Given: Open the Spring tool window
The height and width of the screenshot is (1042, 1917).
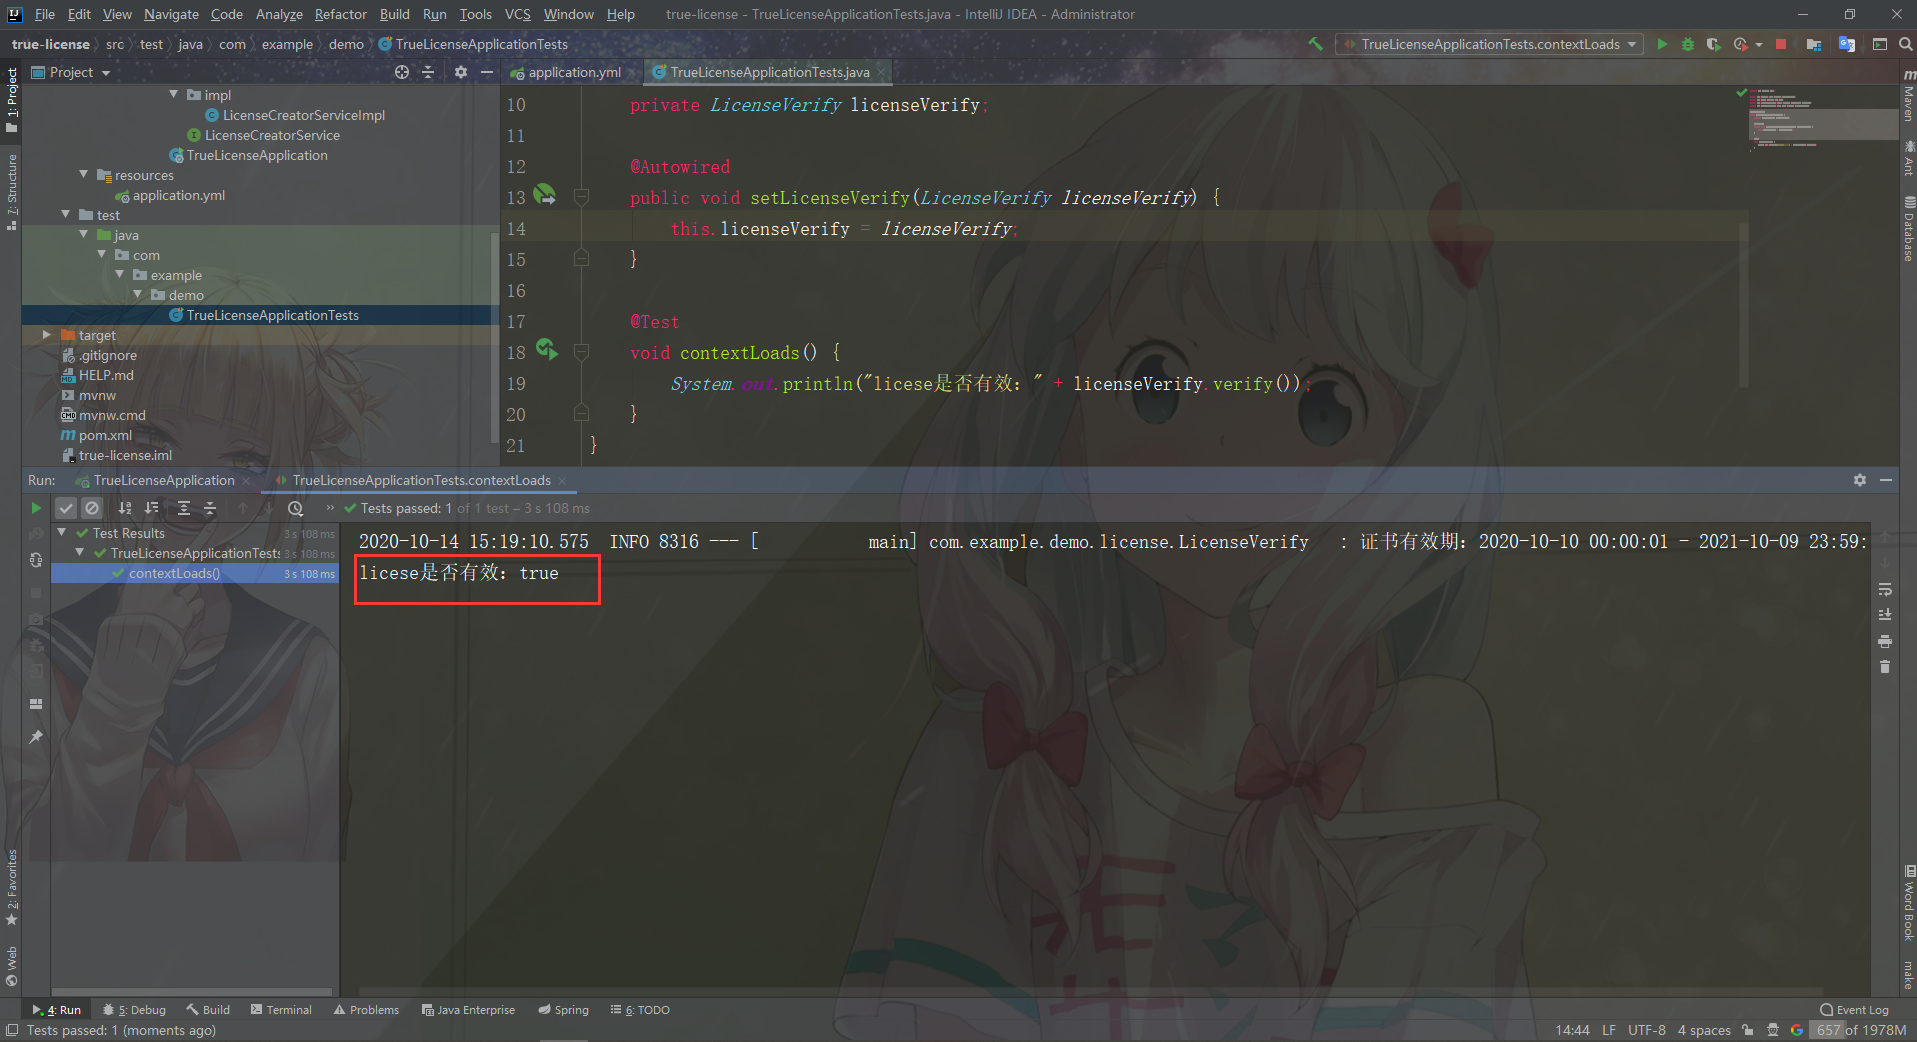Looking at the screenshot, I should (563, 1010).
